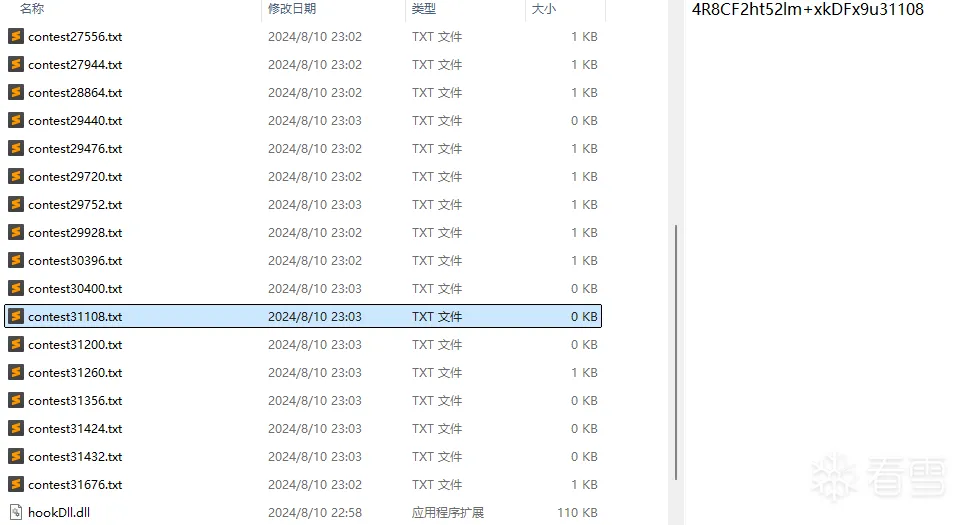Select the file name hookDll.dll
Screen dimensions: 967x525
click(x=59, y=512)
